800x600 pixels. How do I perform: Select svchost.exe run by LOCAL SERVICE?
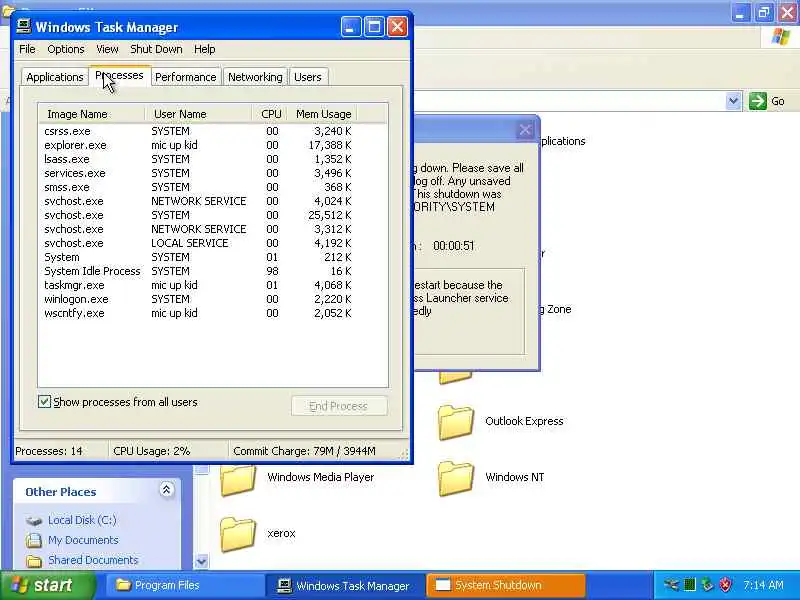(x=198, y=243)
